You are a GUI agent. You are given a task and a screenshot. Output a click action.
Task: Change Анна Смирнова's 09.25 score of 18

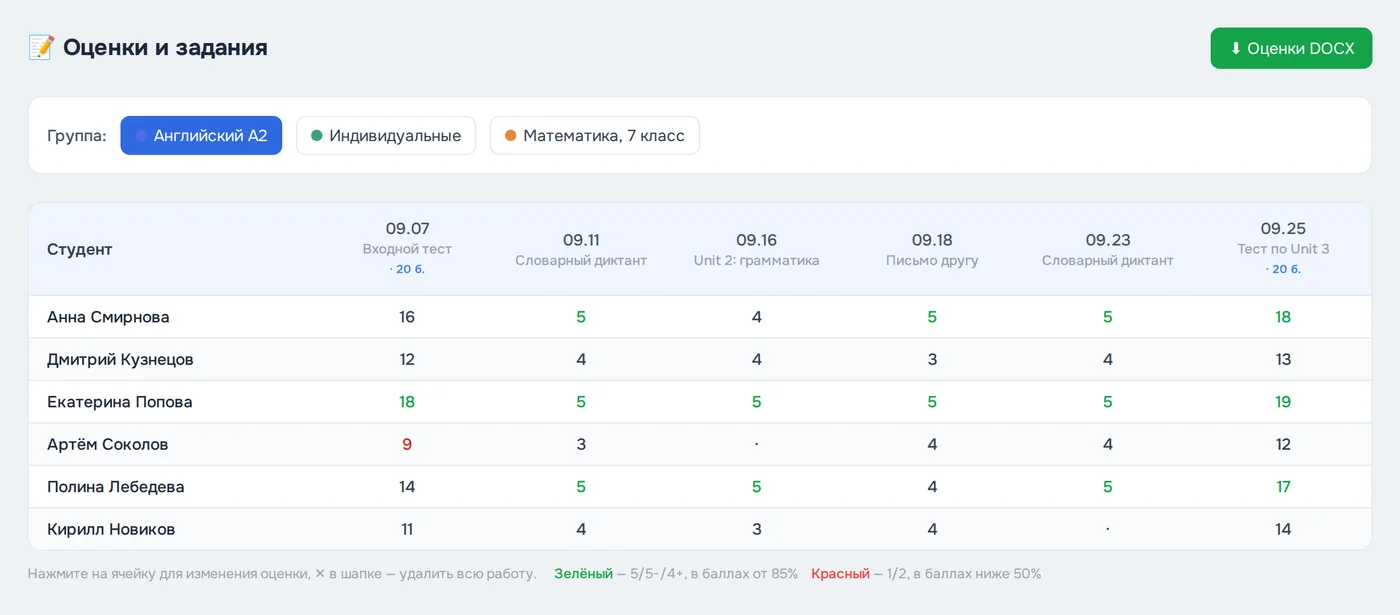(x=1283, y=317)
